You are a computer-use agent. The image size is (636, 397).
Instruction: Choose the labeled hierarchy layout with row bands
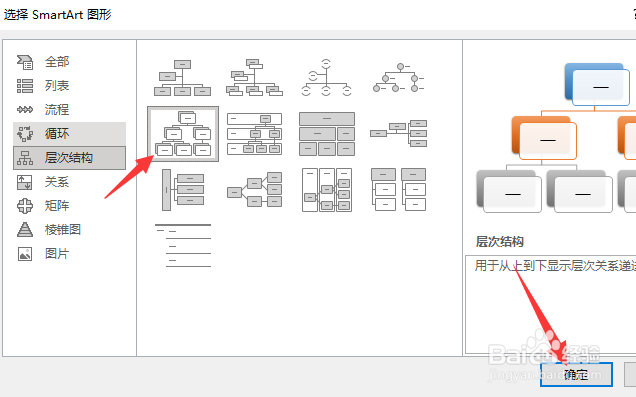click(x=254, y=134)
